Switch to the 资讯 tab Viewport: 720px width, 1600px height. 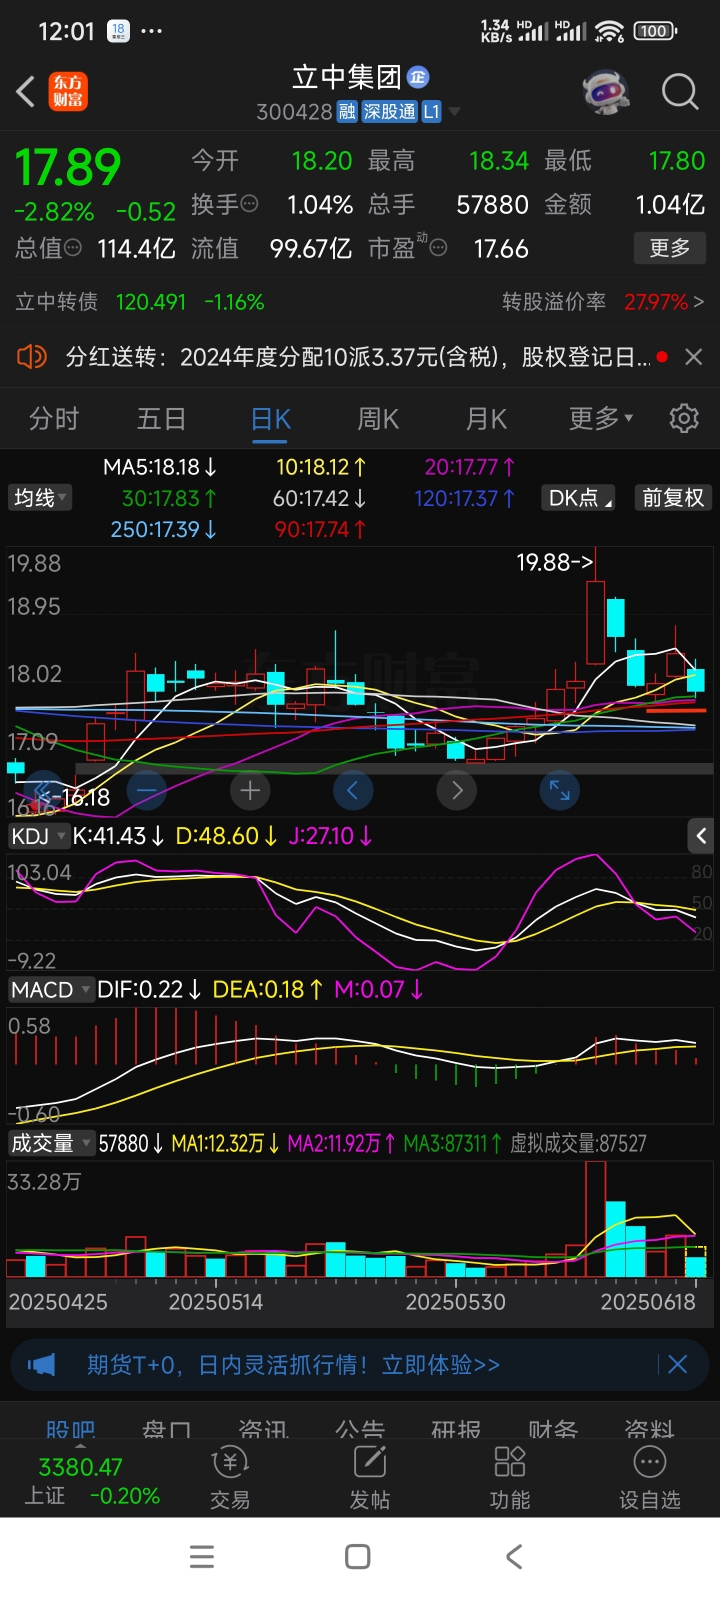(x=263, y=1429)
